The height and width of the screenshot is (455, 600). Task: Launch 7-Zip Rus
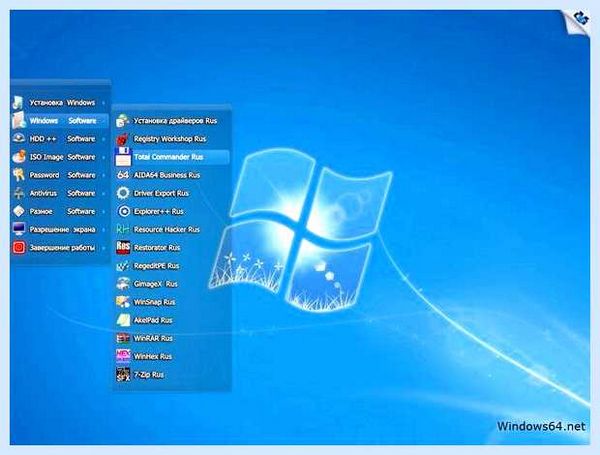pos(172,375)
